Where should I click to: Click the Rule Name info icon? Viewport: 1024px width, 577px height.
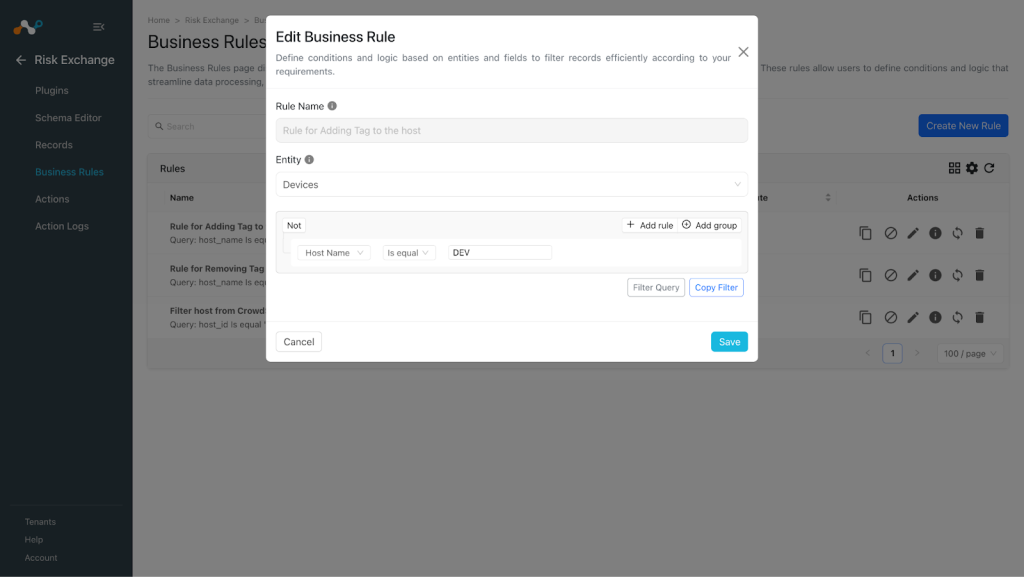point(332,106)
